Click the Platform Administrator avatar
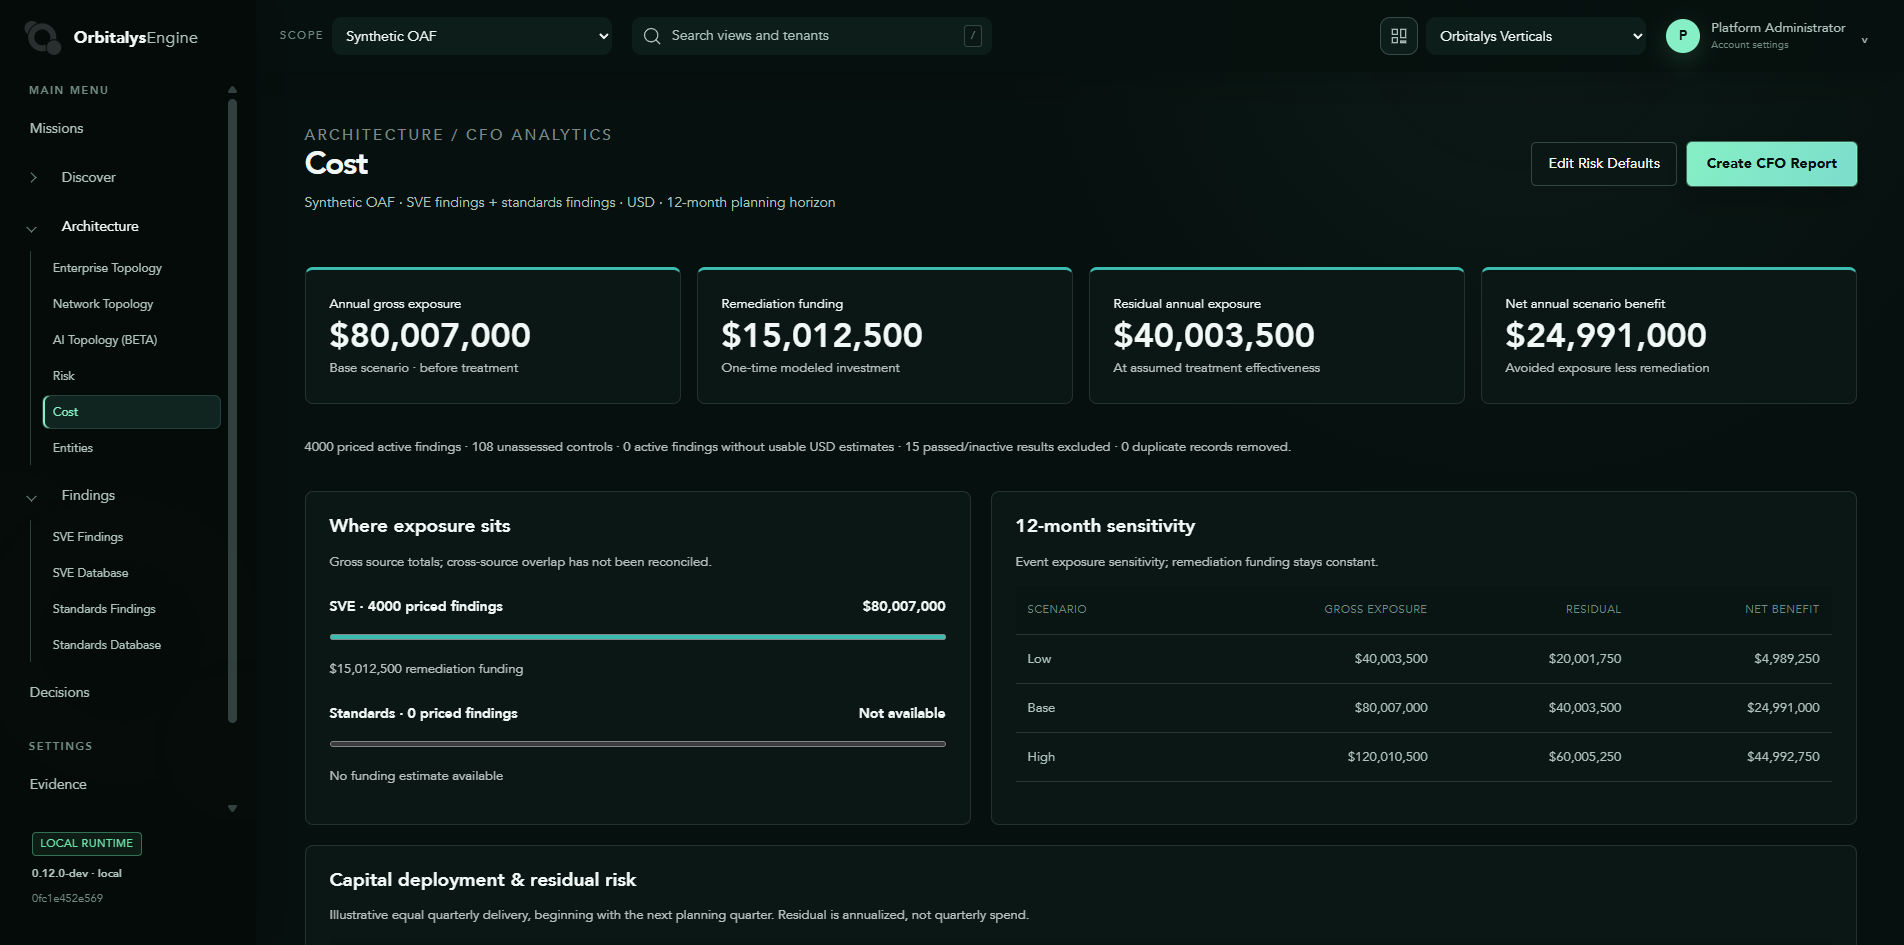The width and height of the screenshot is (1904, 945). [1683, 36]
